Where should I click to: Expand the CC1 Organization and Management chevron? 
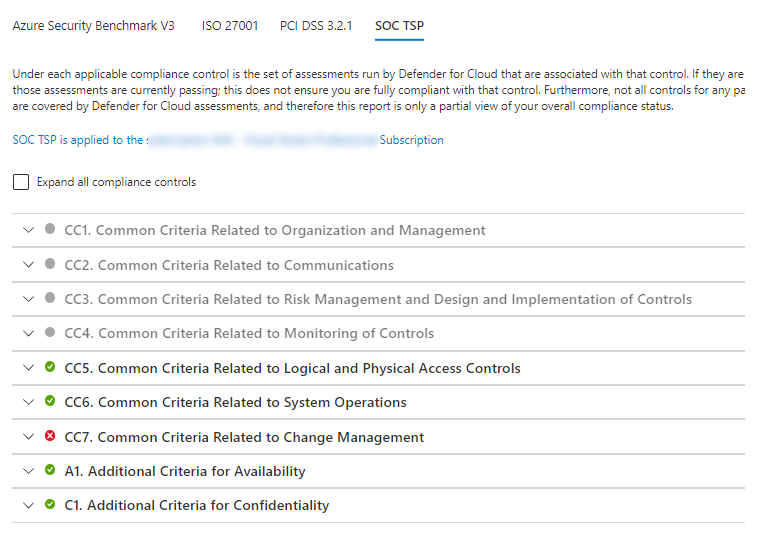click(28, 230)
